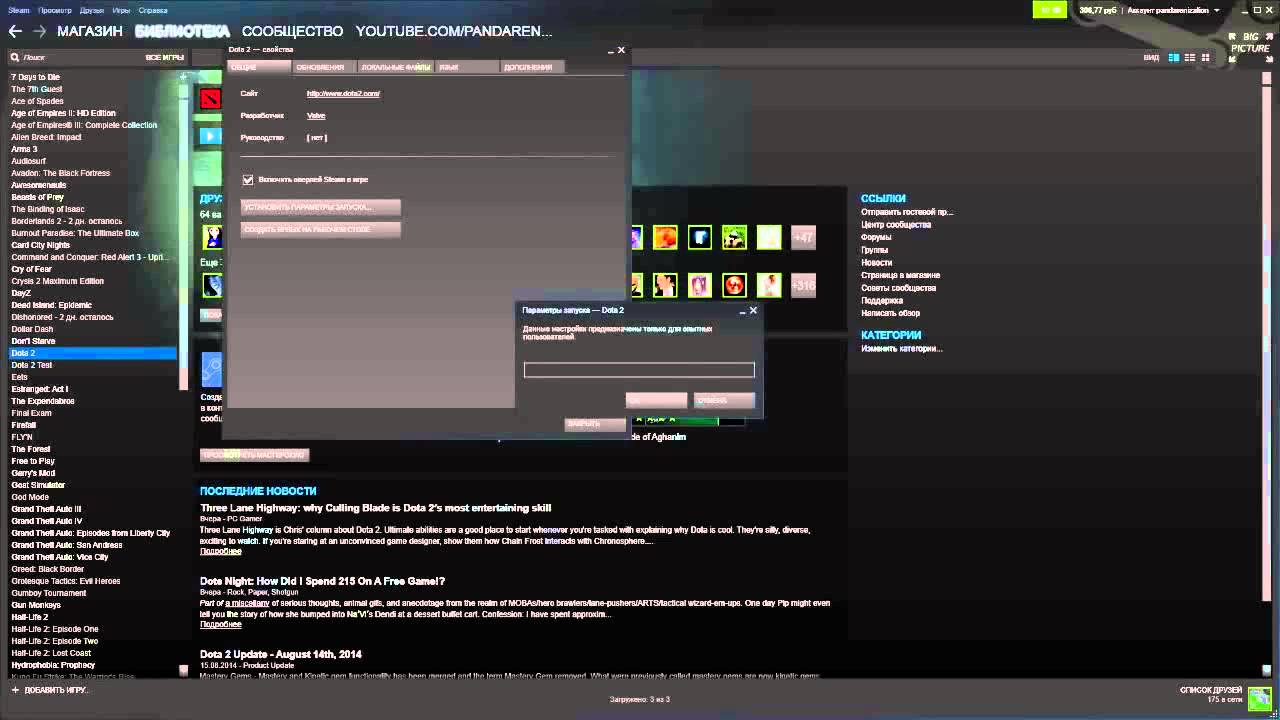Image resolution: width=1280 pixels, height=720 pixels.
Task: Click ЗАКРЫТЬ in Dota 2 properties
Action: point(595,424)
